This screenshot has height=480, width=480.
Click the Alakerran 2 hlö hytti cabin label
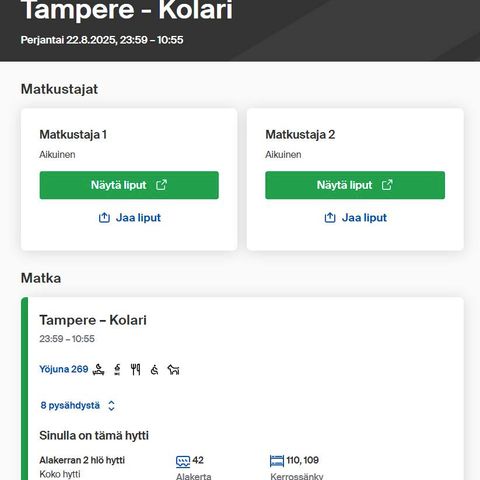pyautogui.click(x=82, y=460)
